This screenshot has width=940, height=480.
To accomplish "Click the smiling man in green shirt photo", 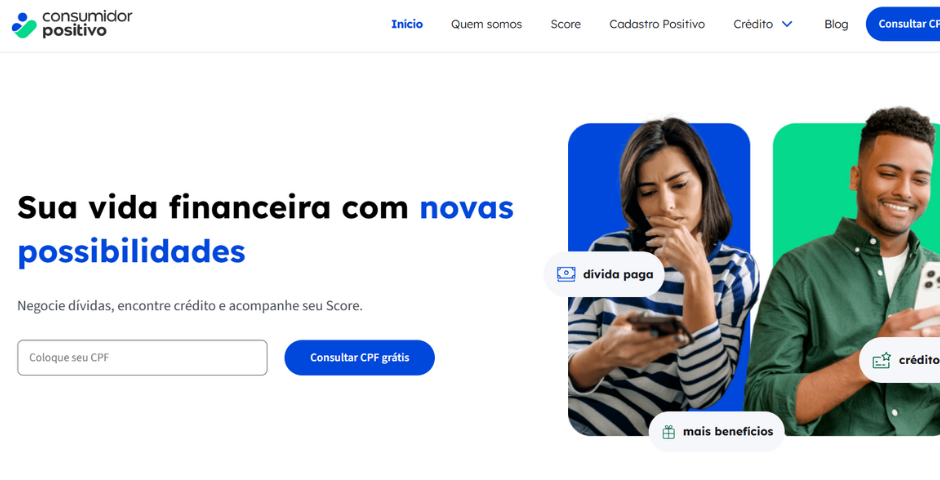I will pyautogui.click(x=845, y=273).
